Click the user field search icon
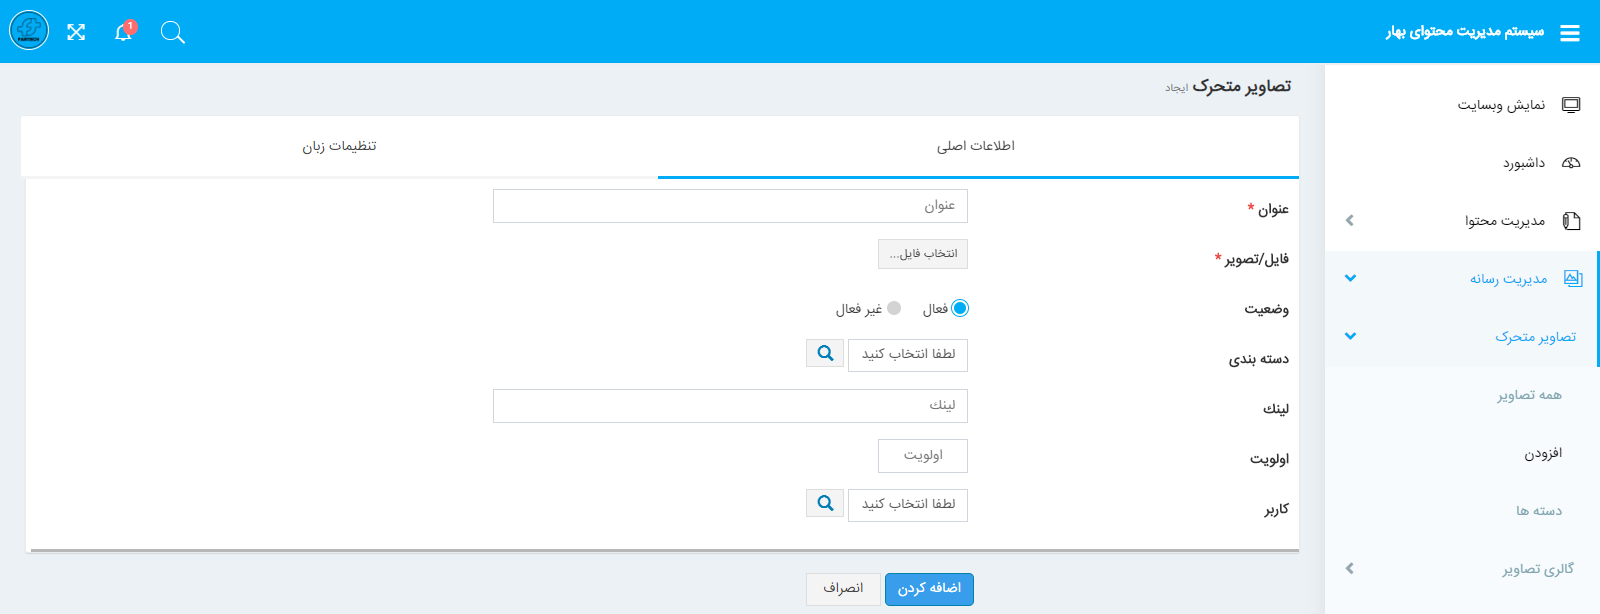This screenshot has width=1600, height=614. pyautogui.click(x=825, y=503)
